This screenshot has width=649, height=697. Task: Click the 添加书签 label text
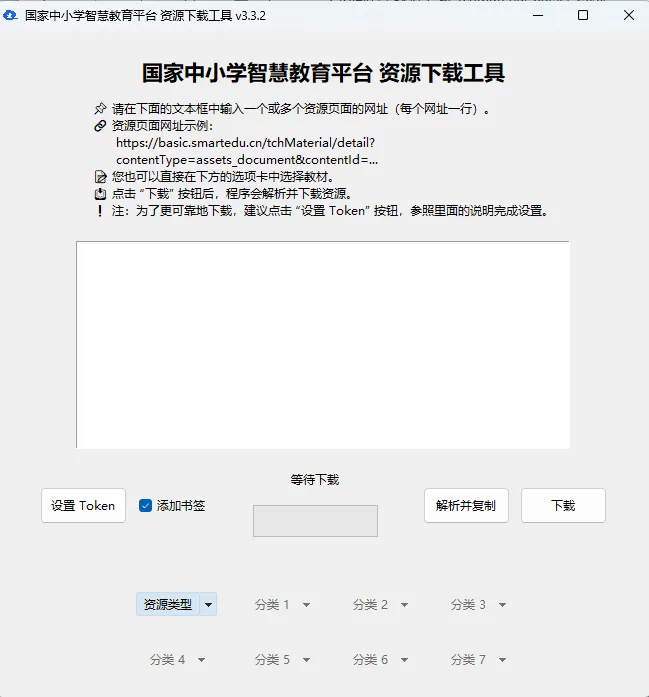[180, 505]
